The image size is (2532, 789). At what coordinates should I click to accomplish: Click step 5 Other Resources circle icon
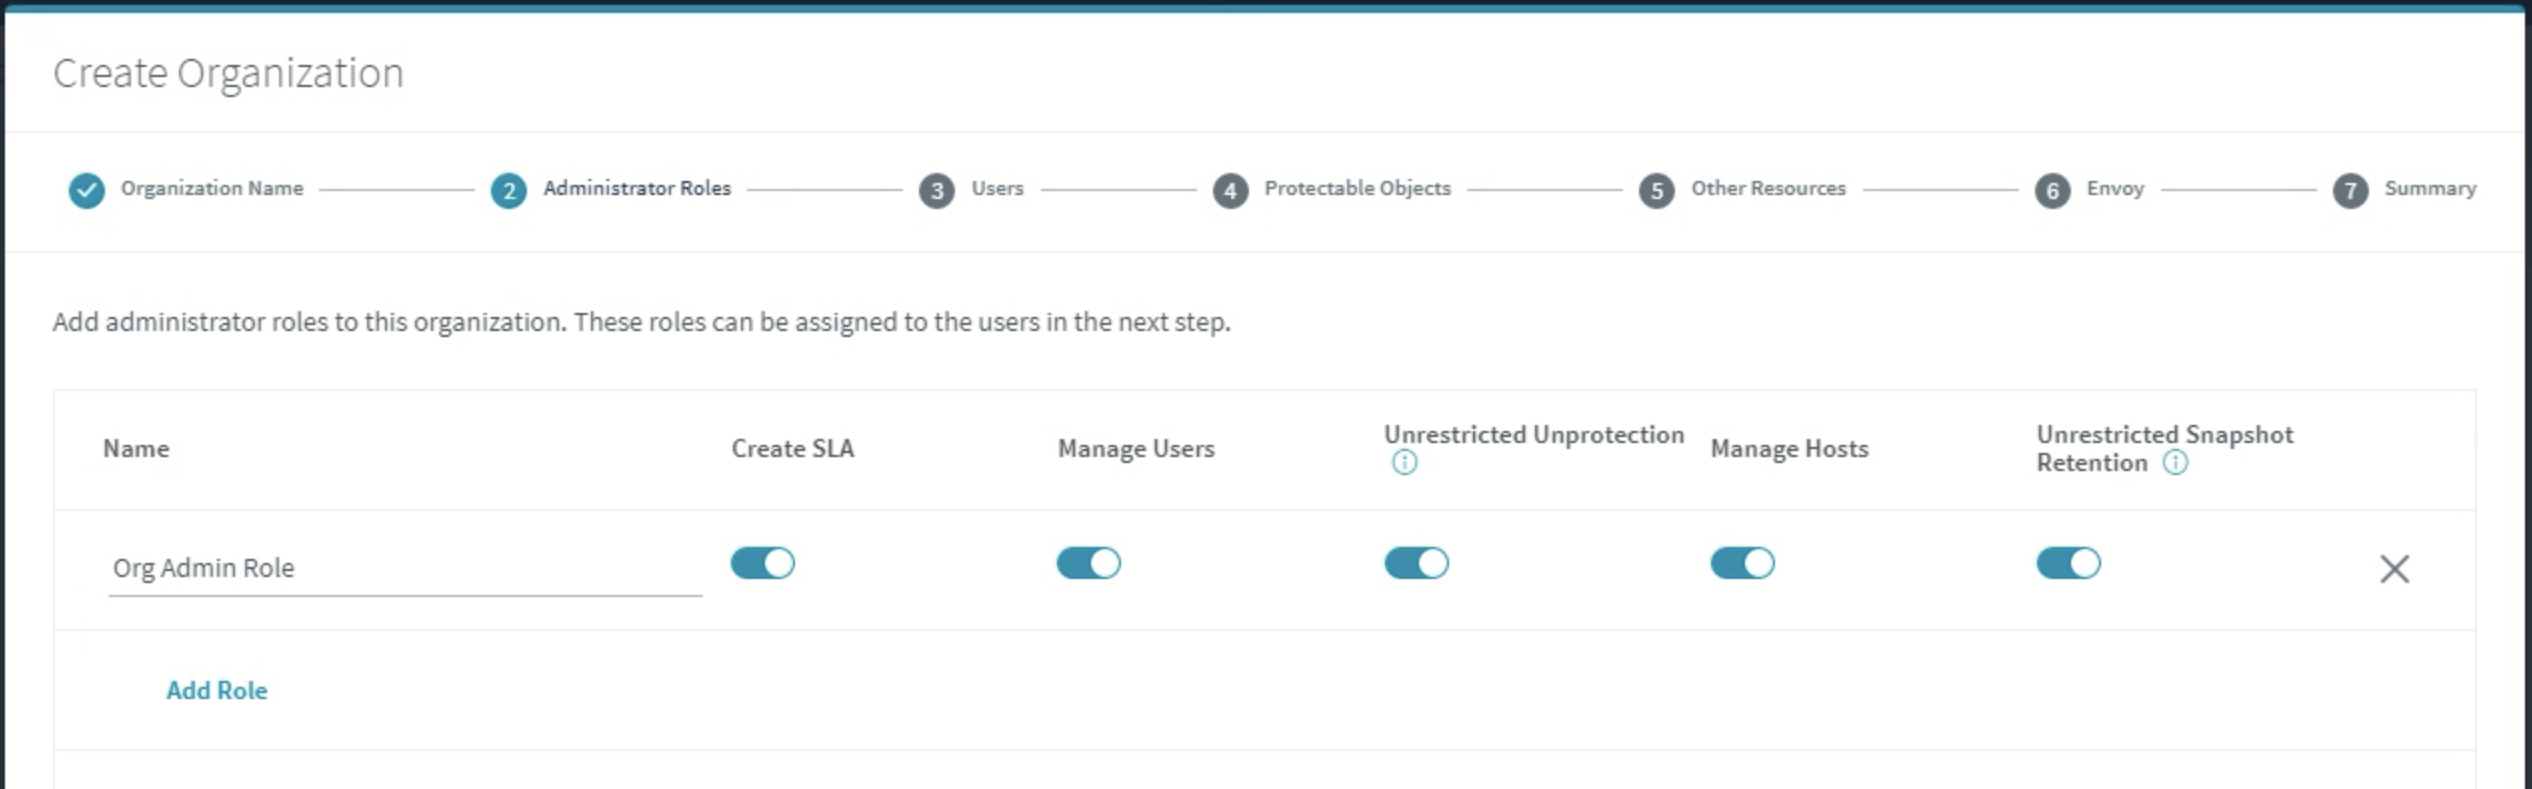pyautogui.click(x=1657, y=190)
